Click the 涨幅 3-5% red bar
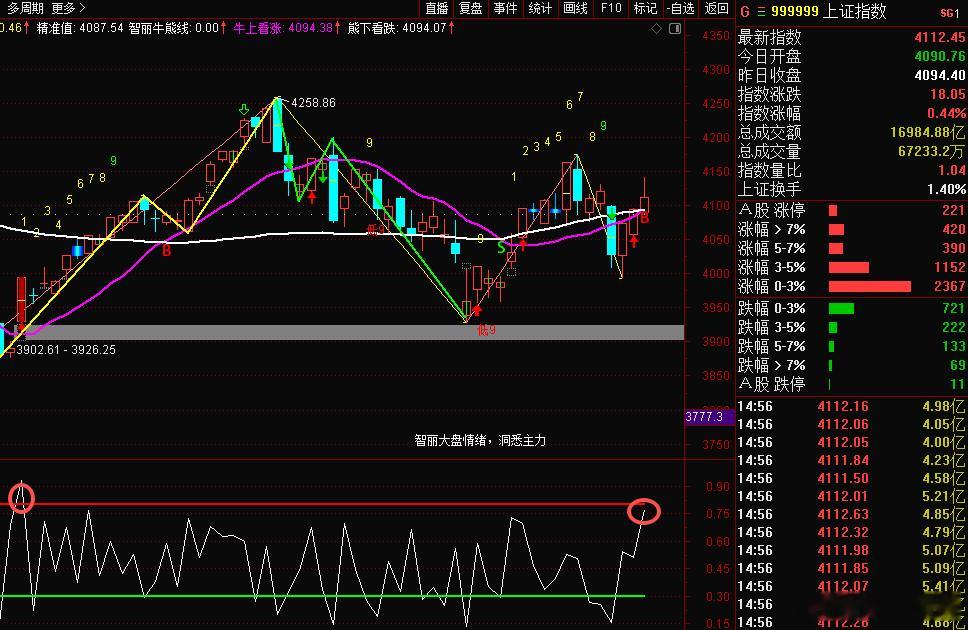 coord(848,267)
